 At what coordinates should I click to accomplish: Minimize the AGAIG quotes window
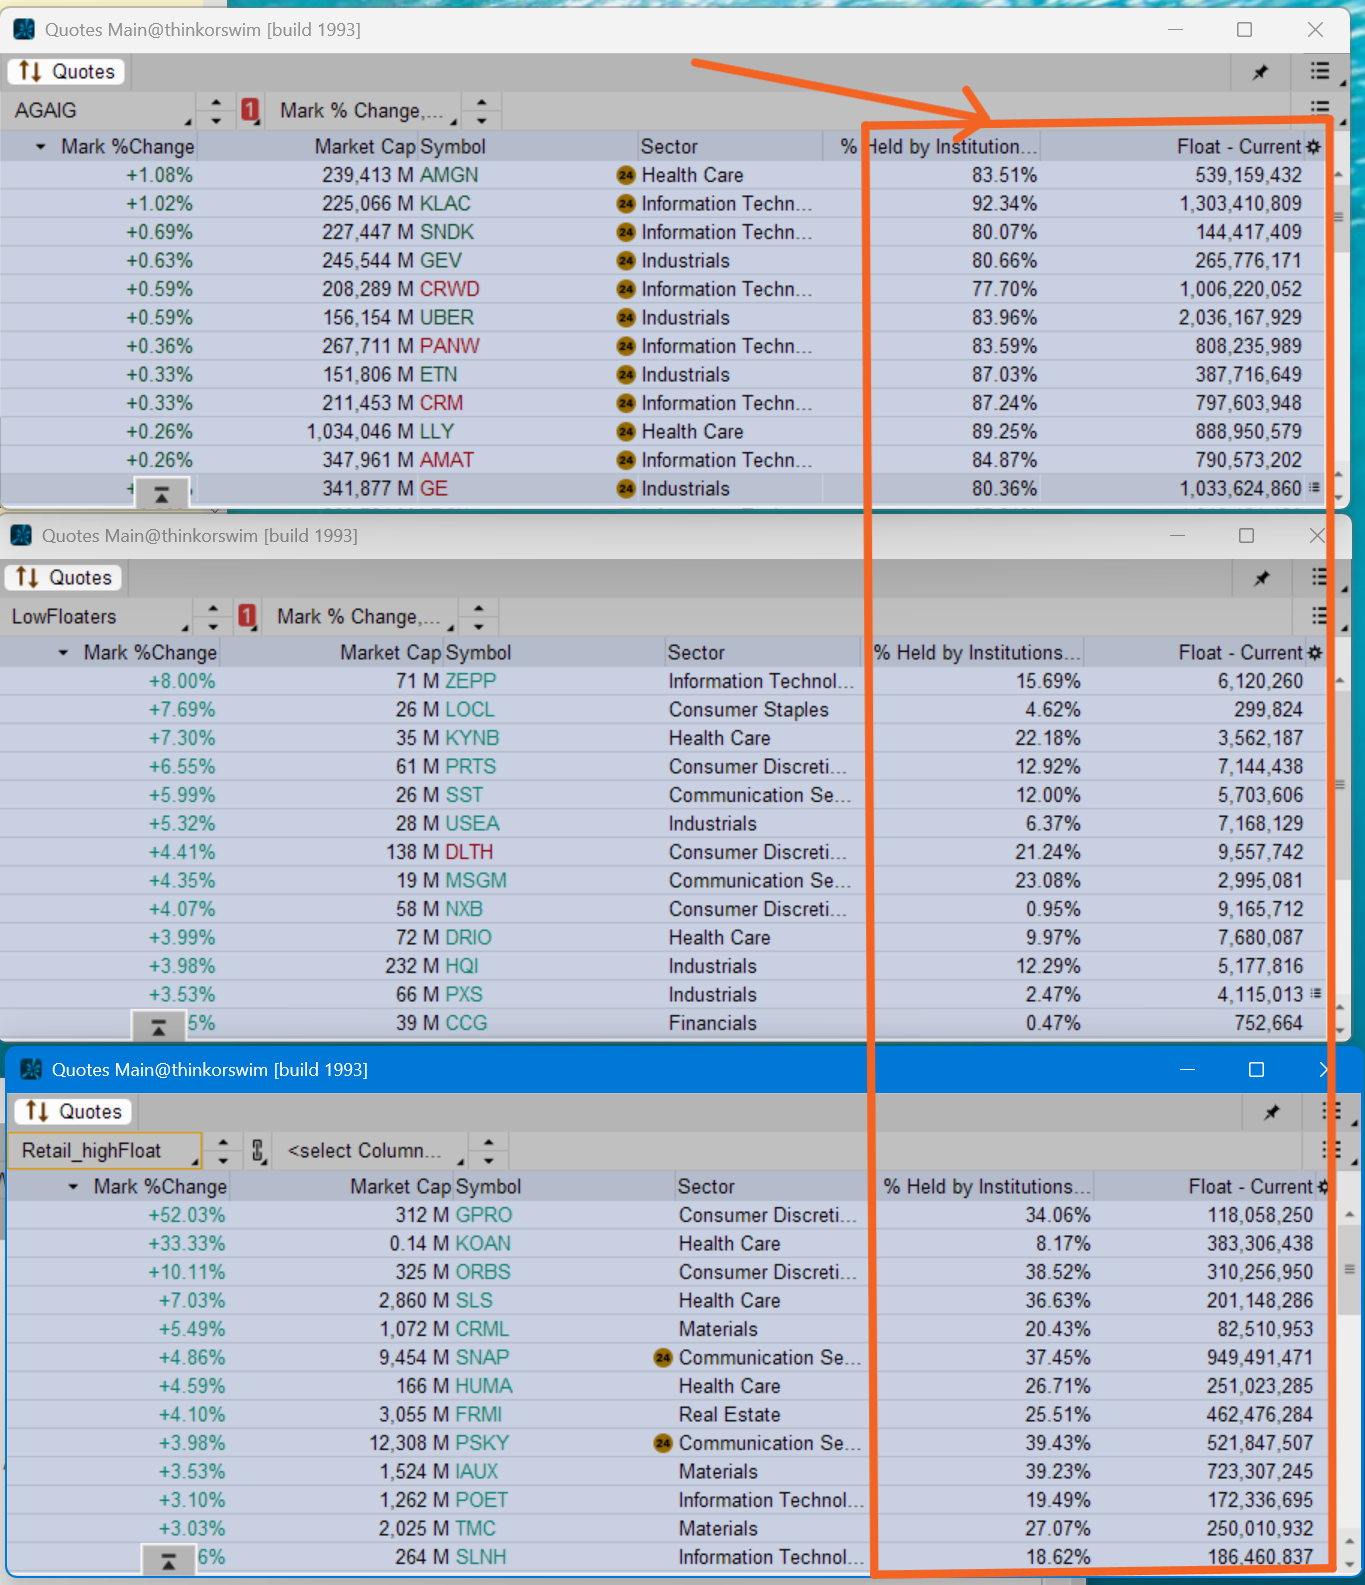point(1175,30)
